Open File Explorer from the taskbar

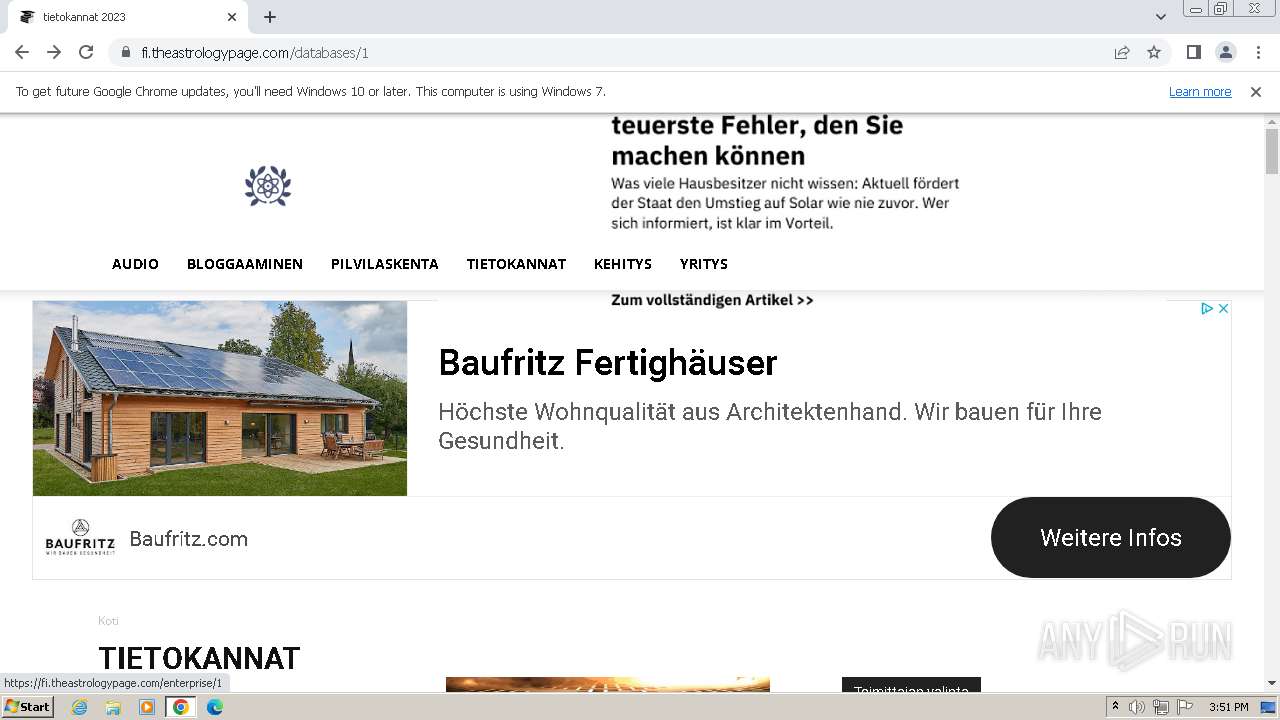(113, 707)
